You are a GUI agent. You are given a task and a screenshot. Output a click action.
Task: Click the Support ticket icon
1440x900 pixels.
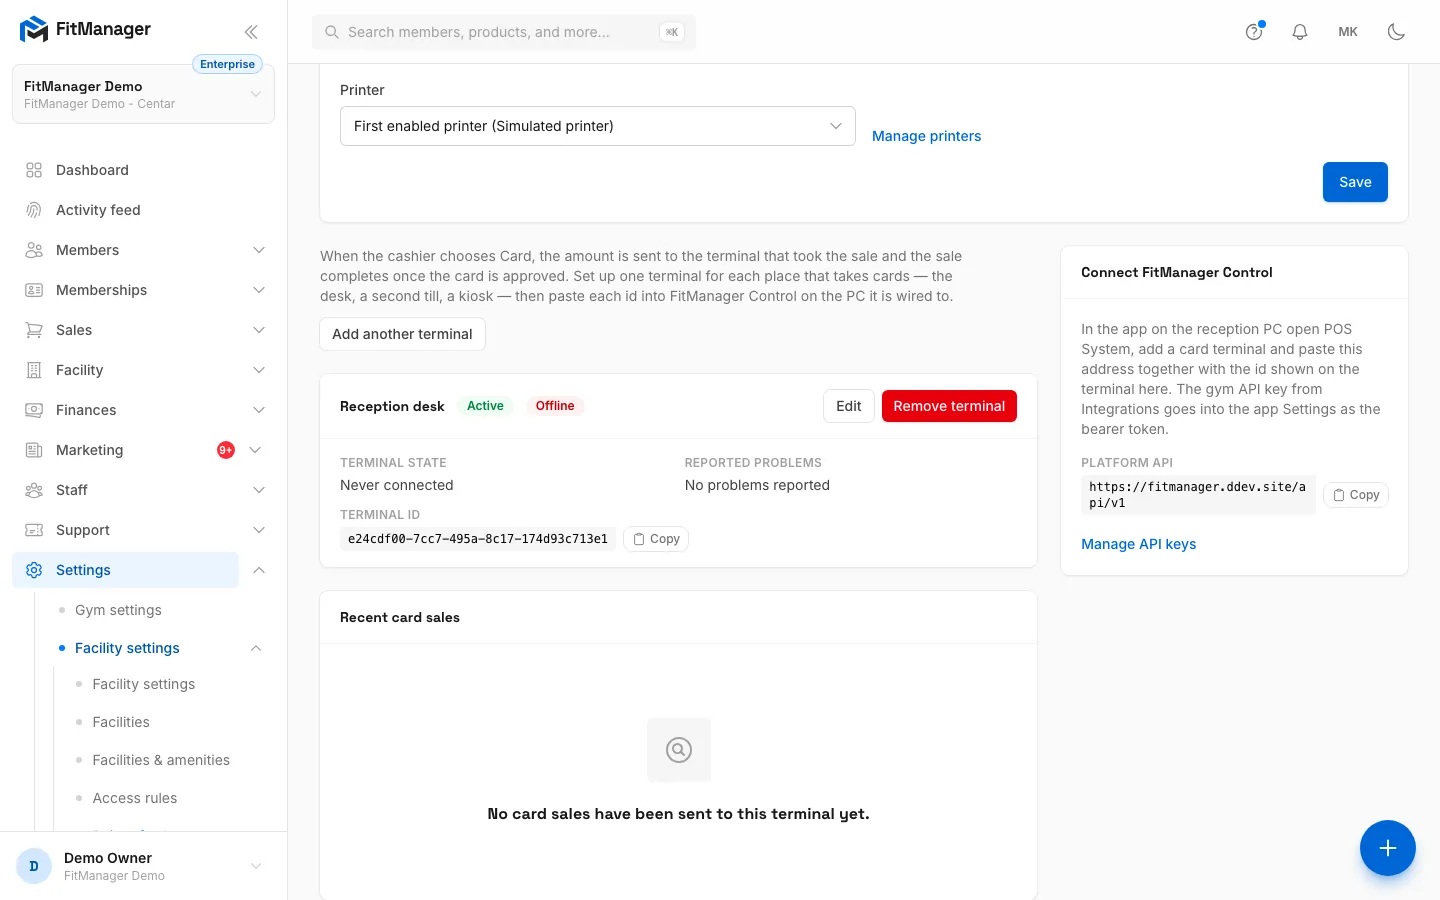pyautogui.click(x=34, y=530)
